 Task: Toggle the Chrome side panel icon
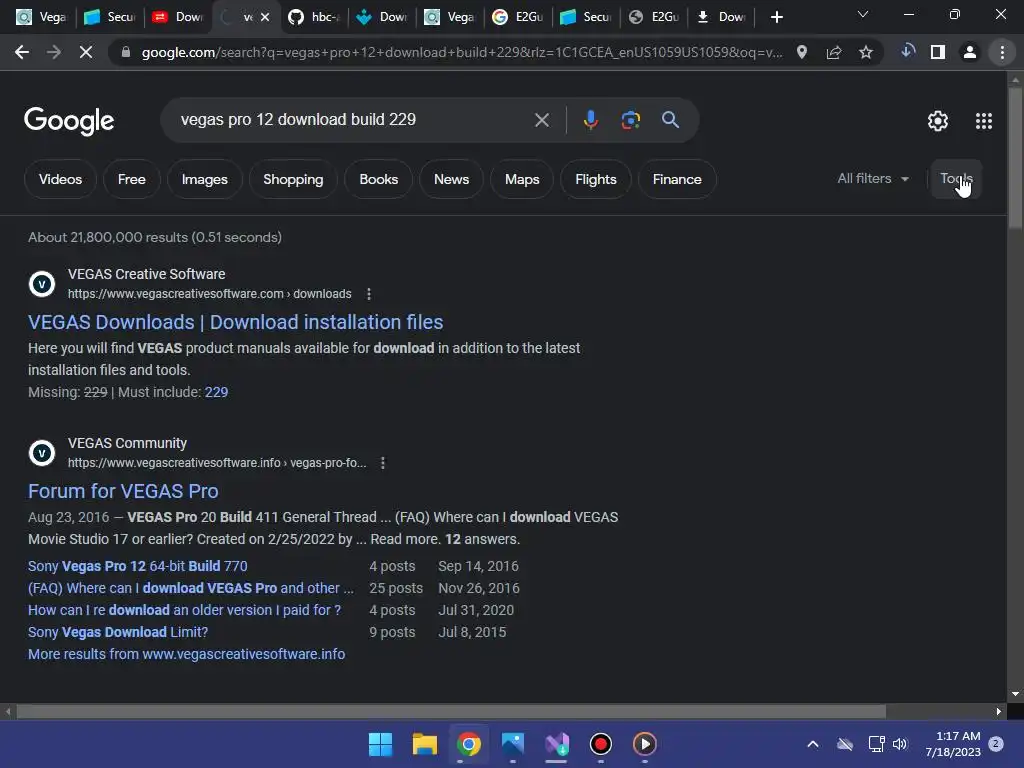938,52
